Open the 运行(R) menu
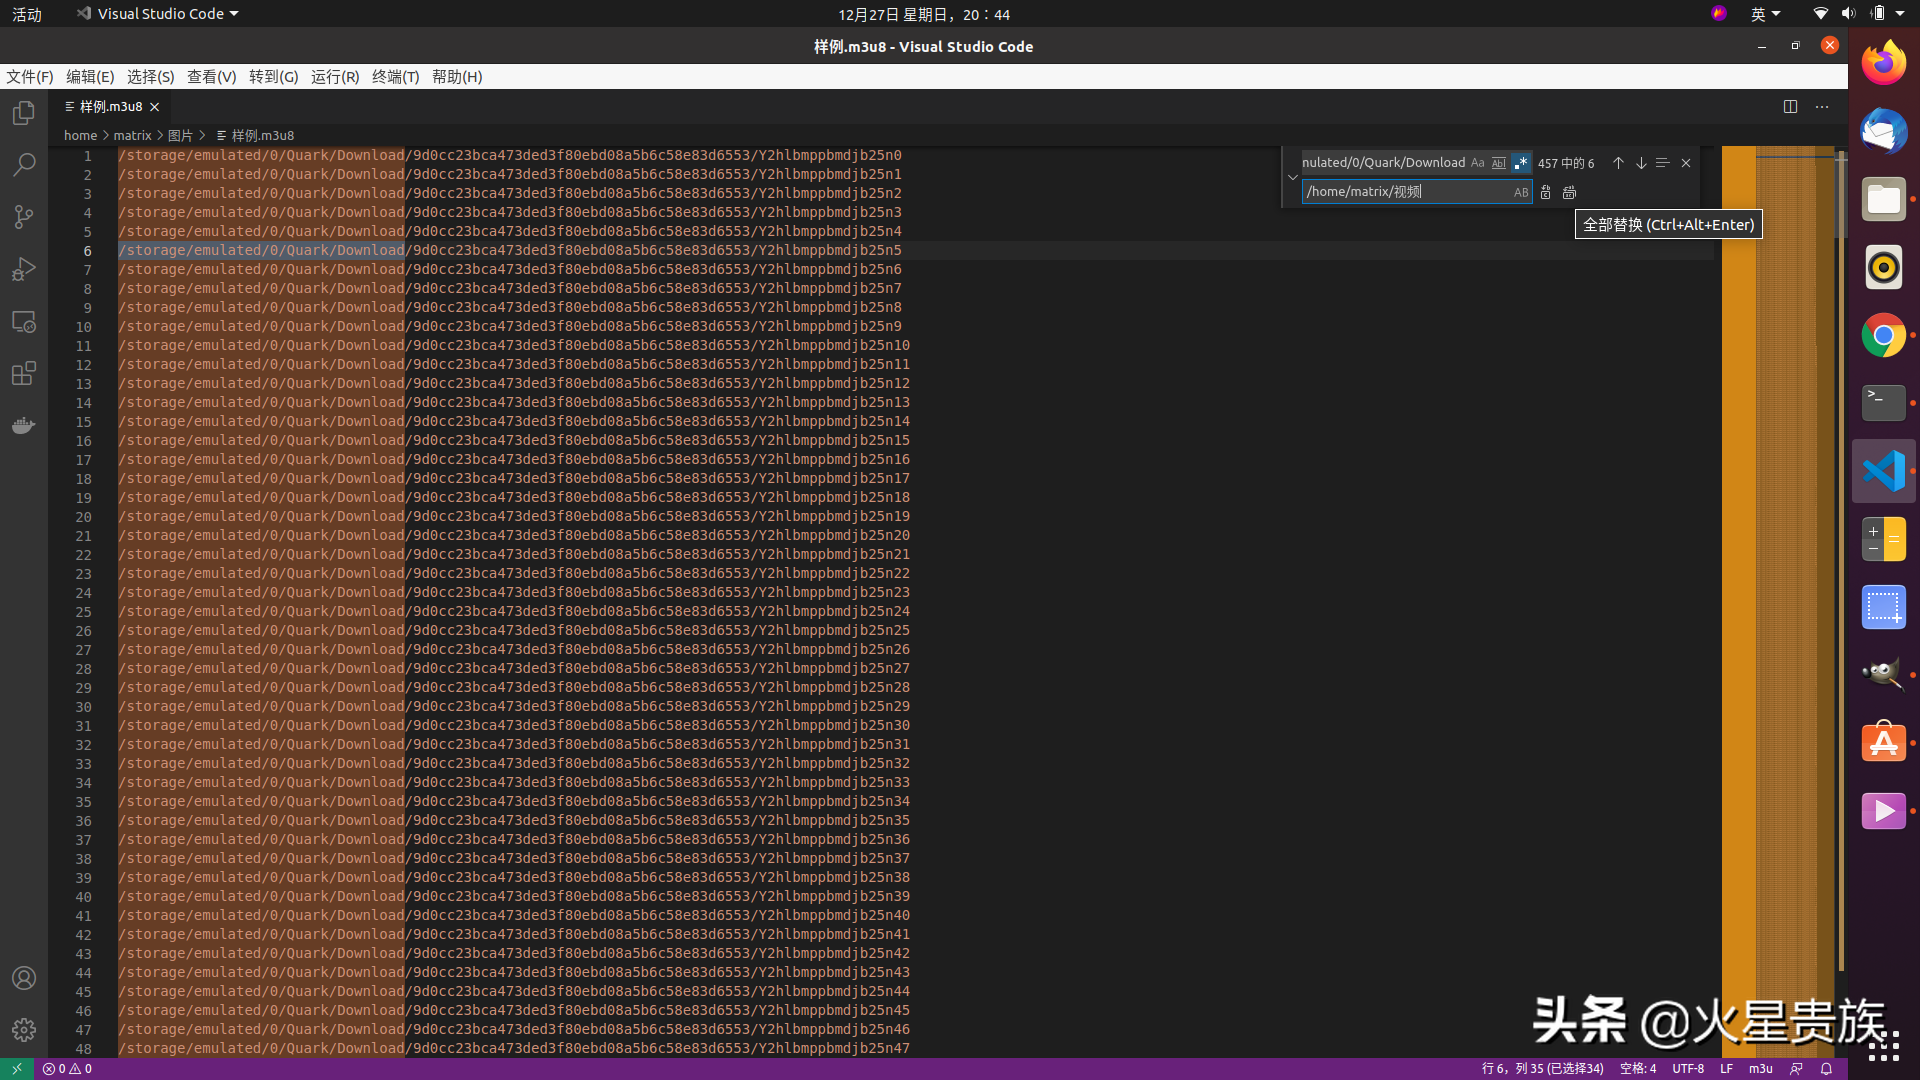The height and width of the screenshot is (1080, 1920). pos(335,77)
